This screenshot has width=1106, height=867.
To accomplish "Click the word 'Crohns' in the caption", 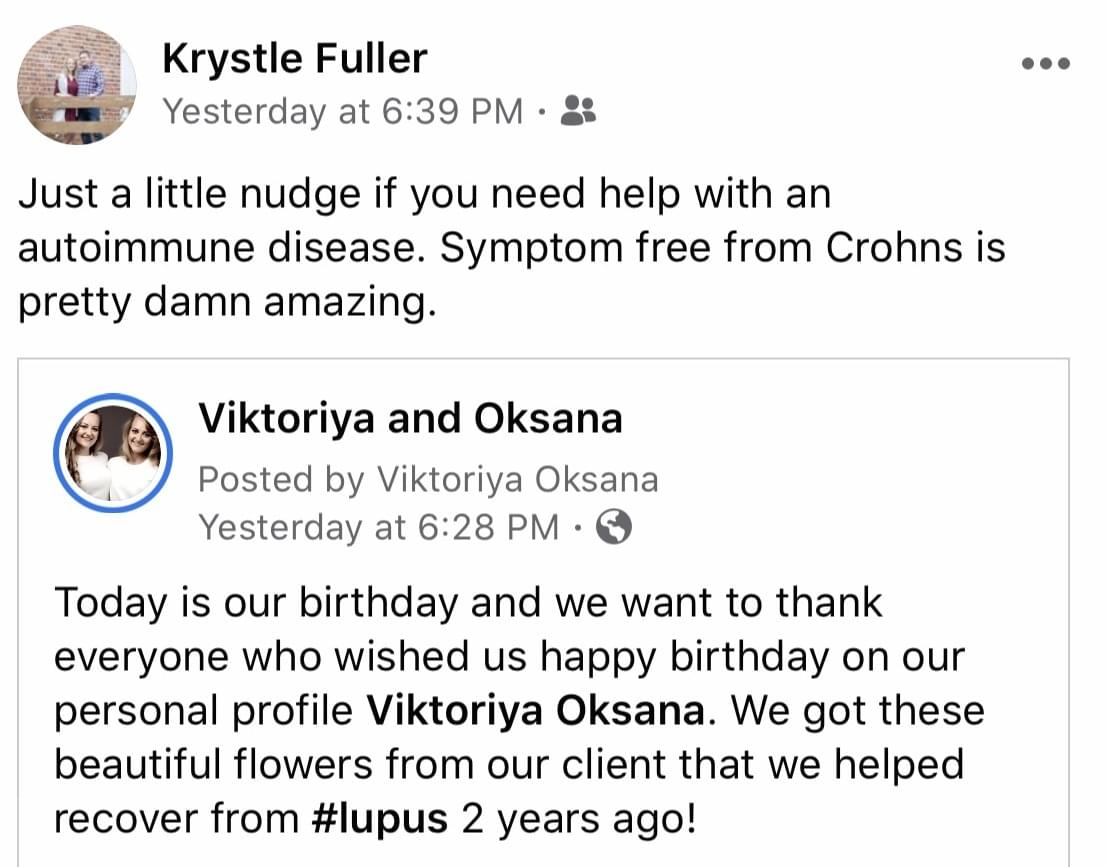I will tap(894, 248).
